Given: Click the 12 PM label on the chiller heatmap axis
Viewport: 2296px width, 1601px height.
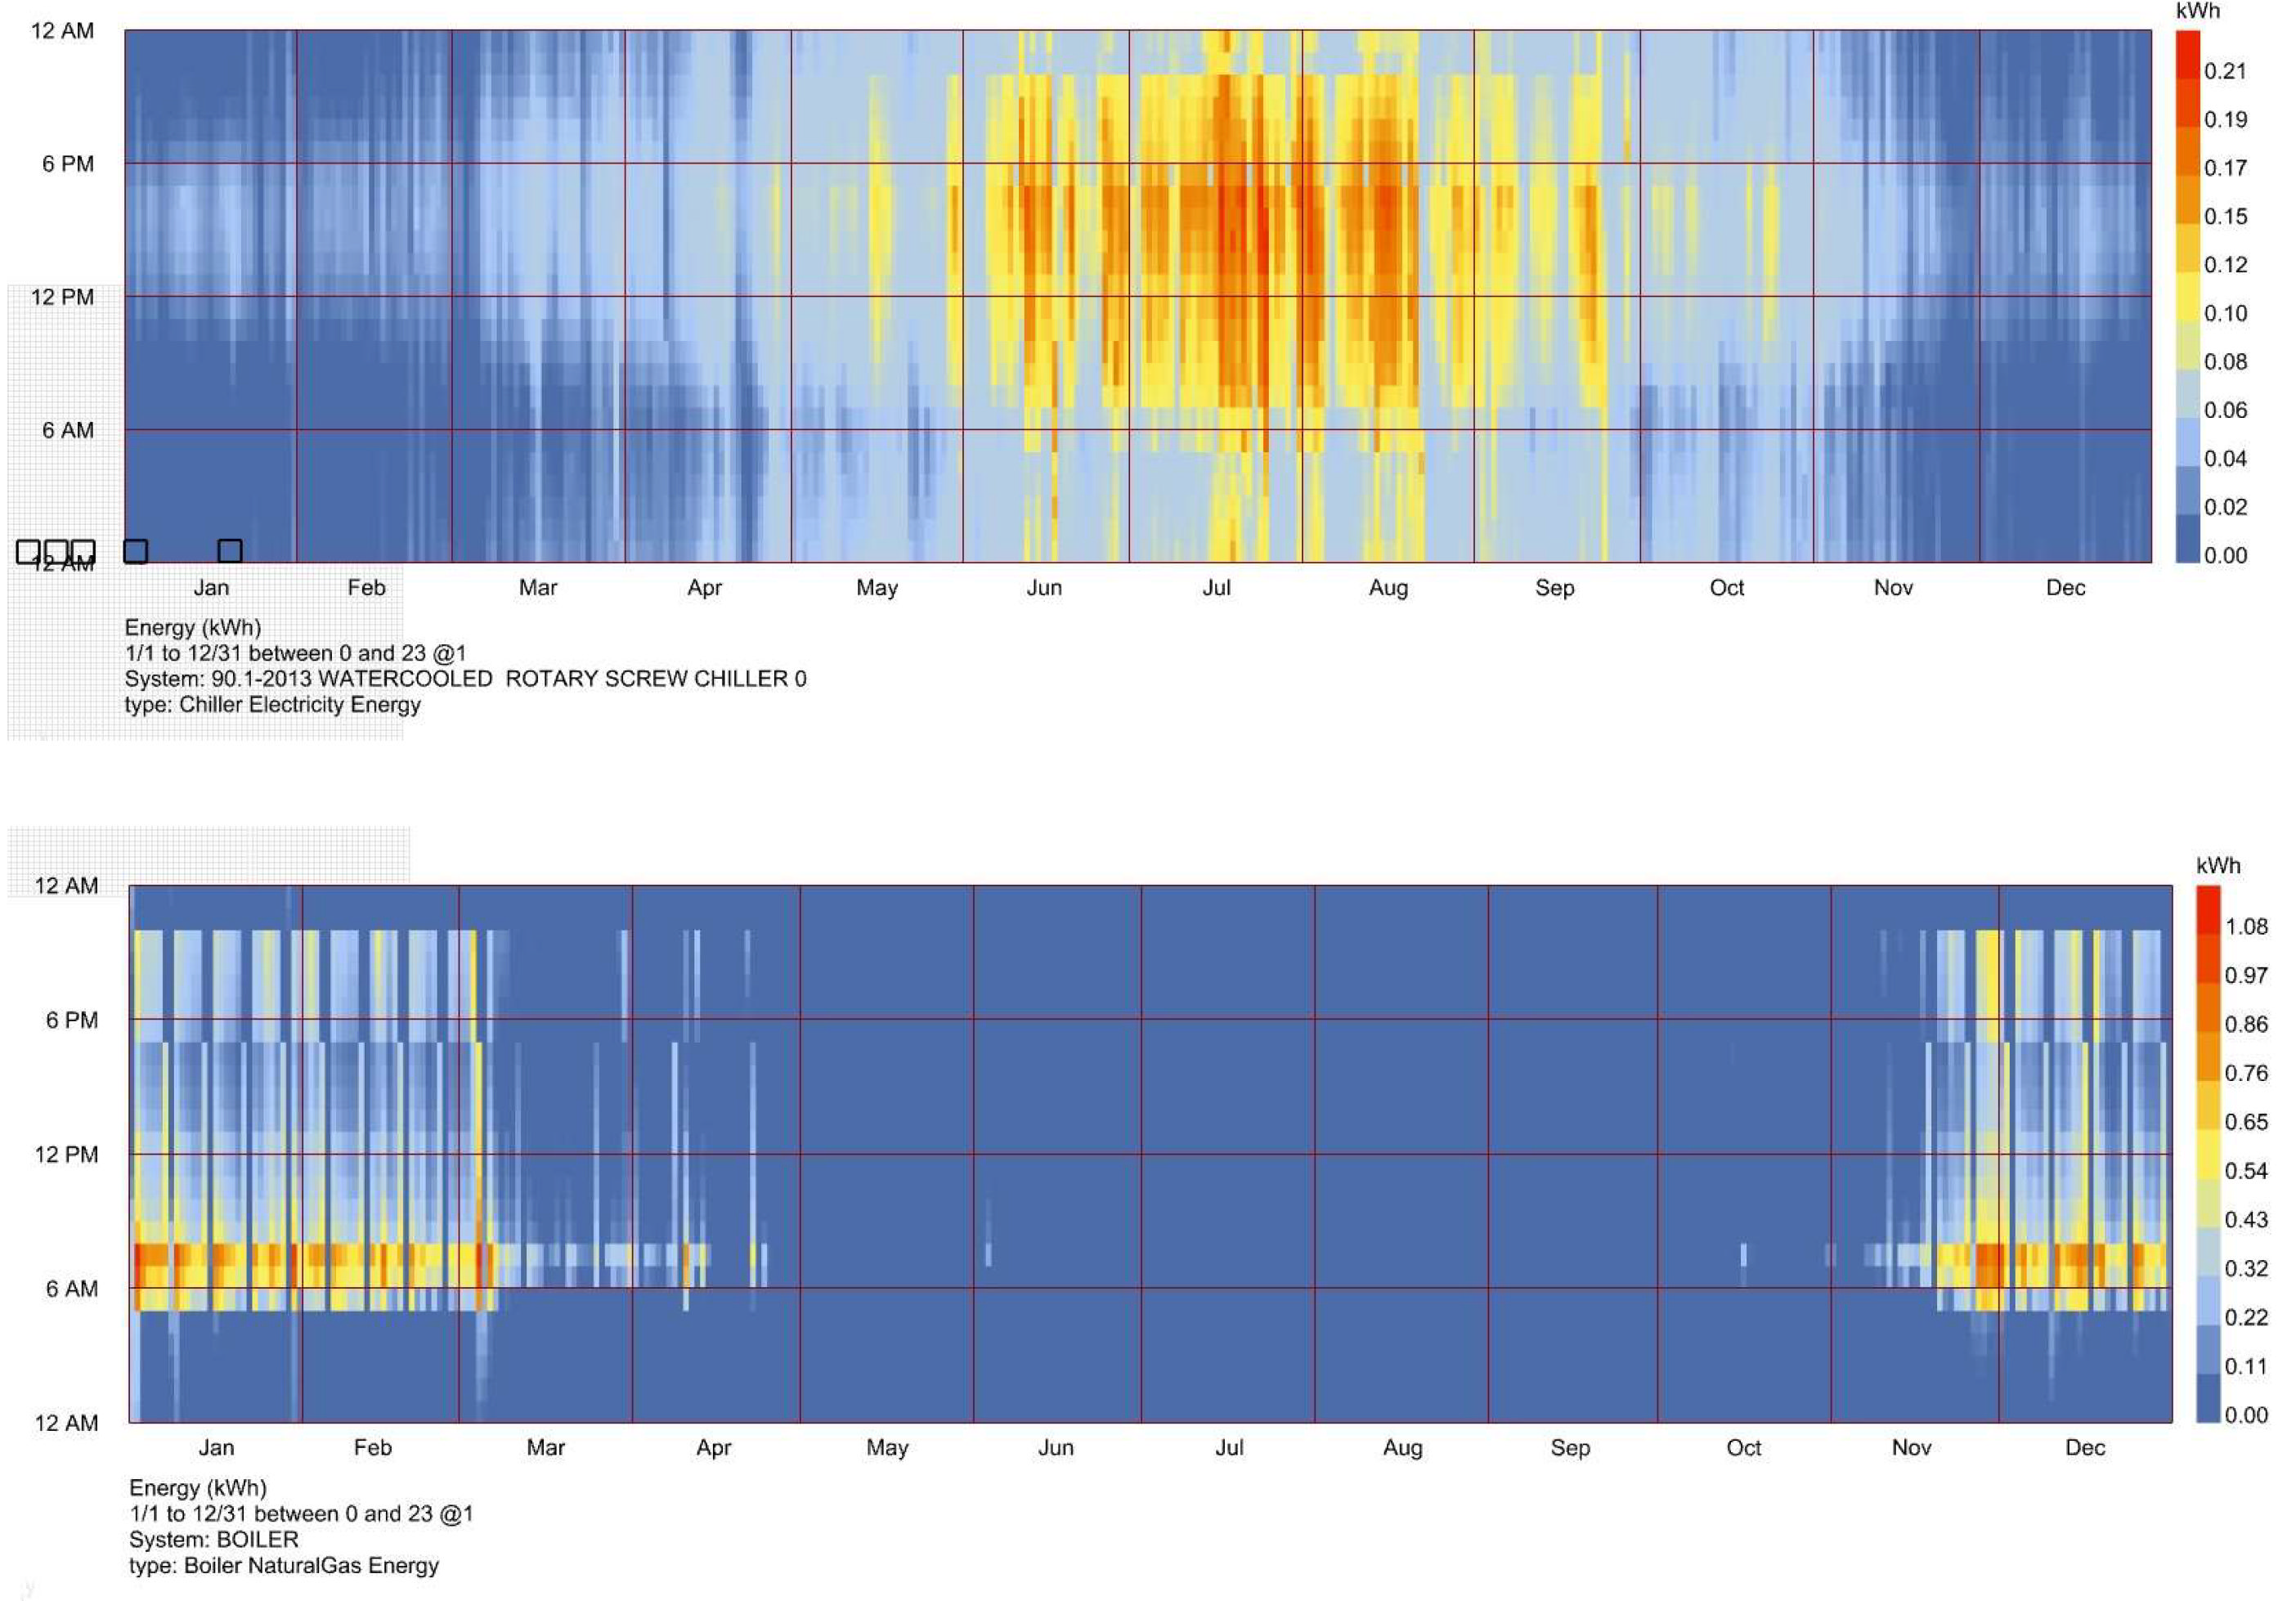Looking at the screenshot, I should pos(62,297).
